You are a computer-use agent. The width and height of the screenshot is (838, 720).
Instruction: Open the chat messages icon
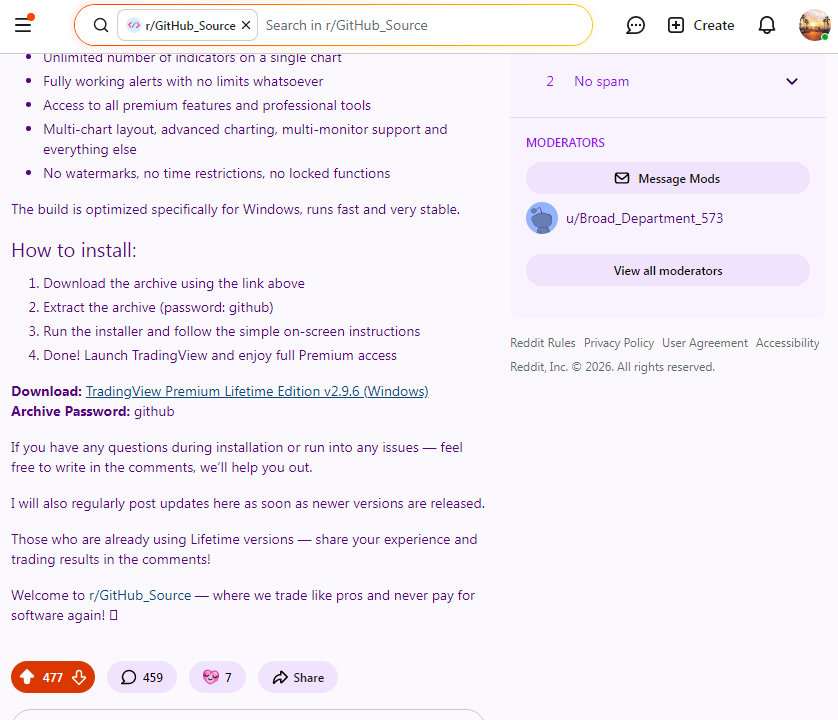[x=635, y=25]
